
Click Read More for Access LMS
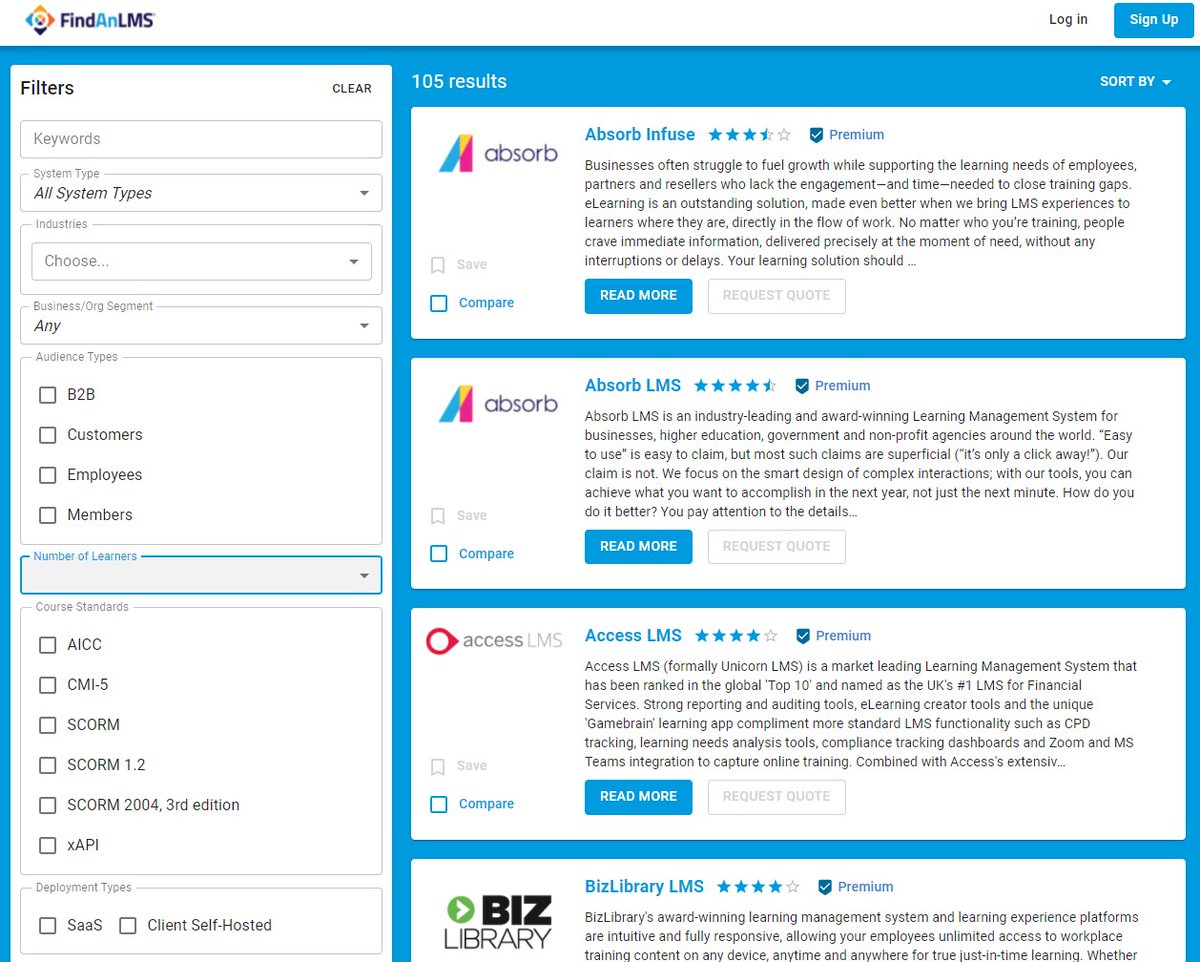[638, 797]
